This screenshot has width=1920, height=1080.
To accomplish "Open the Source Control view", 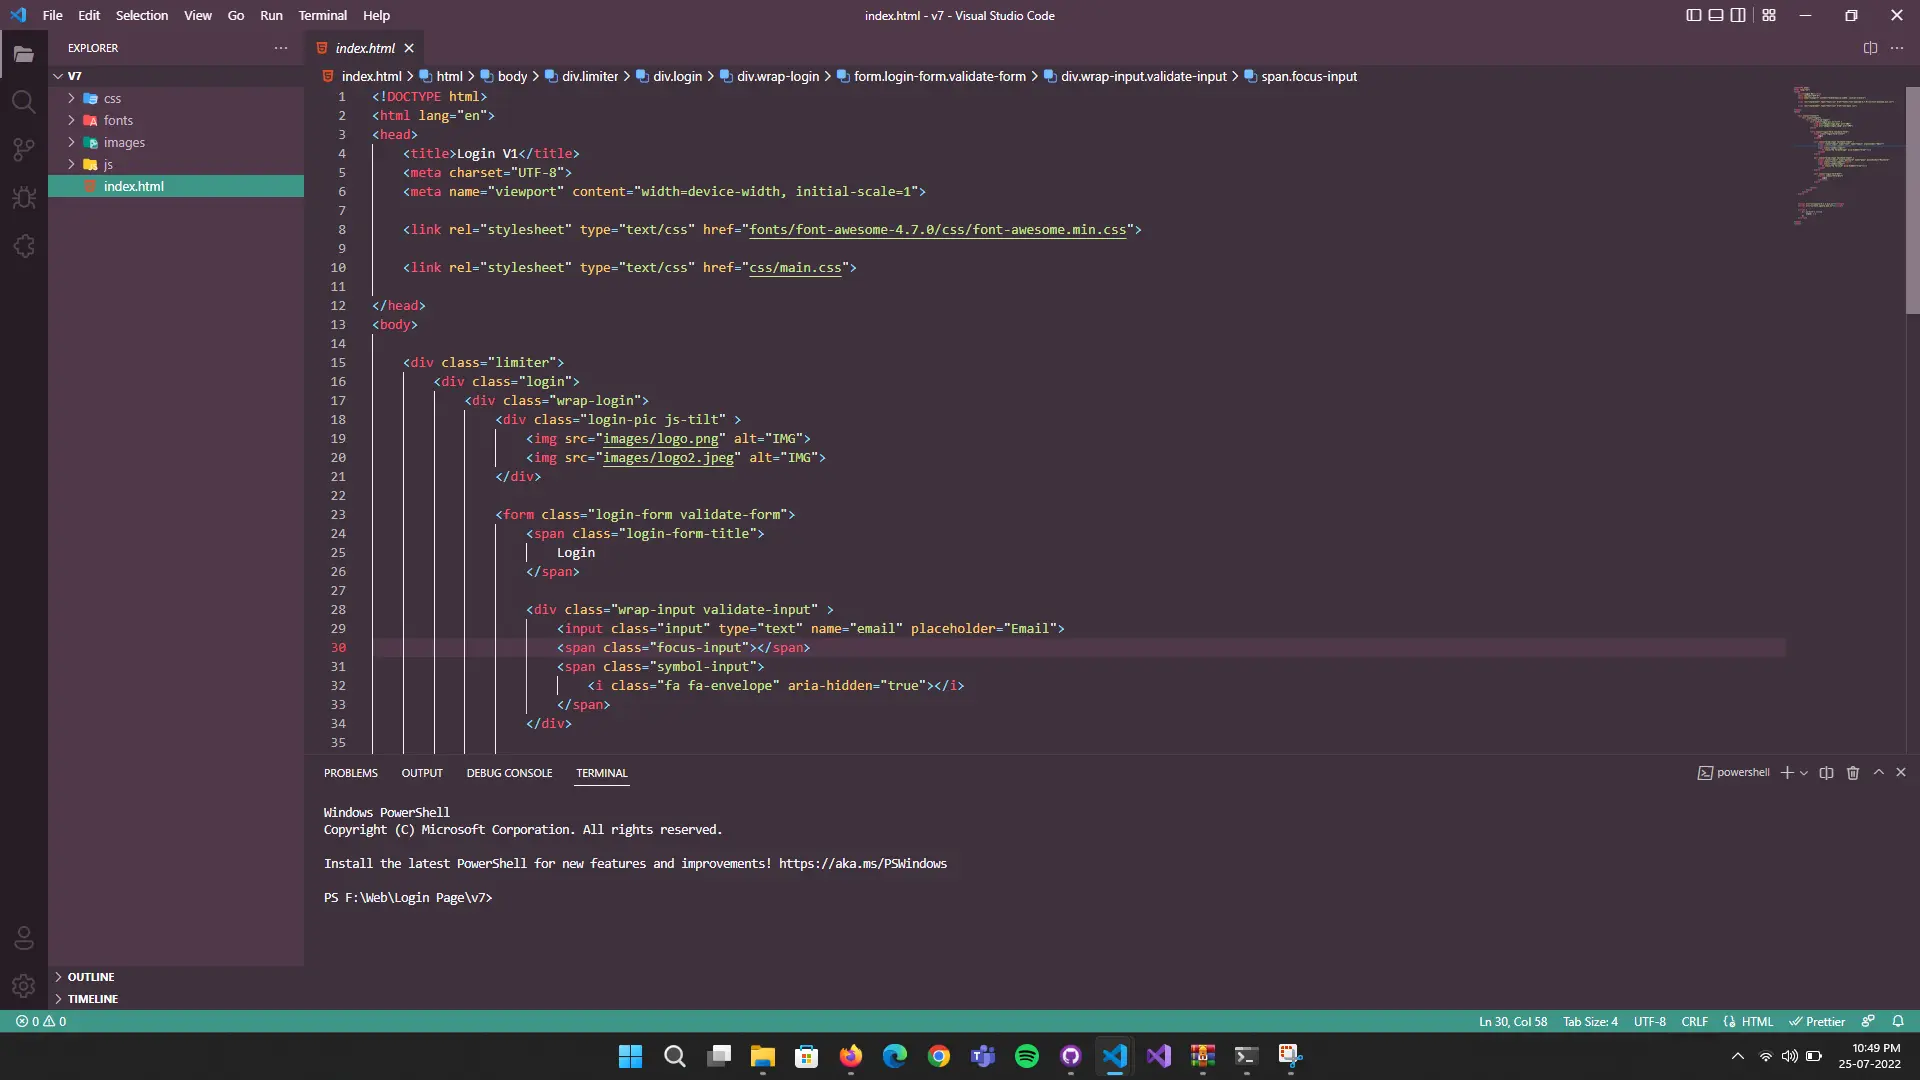I will (24, 150).
